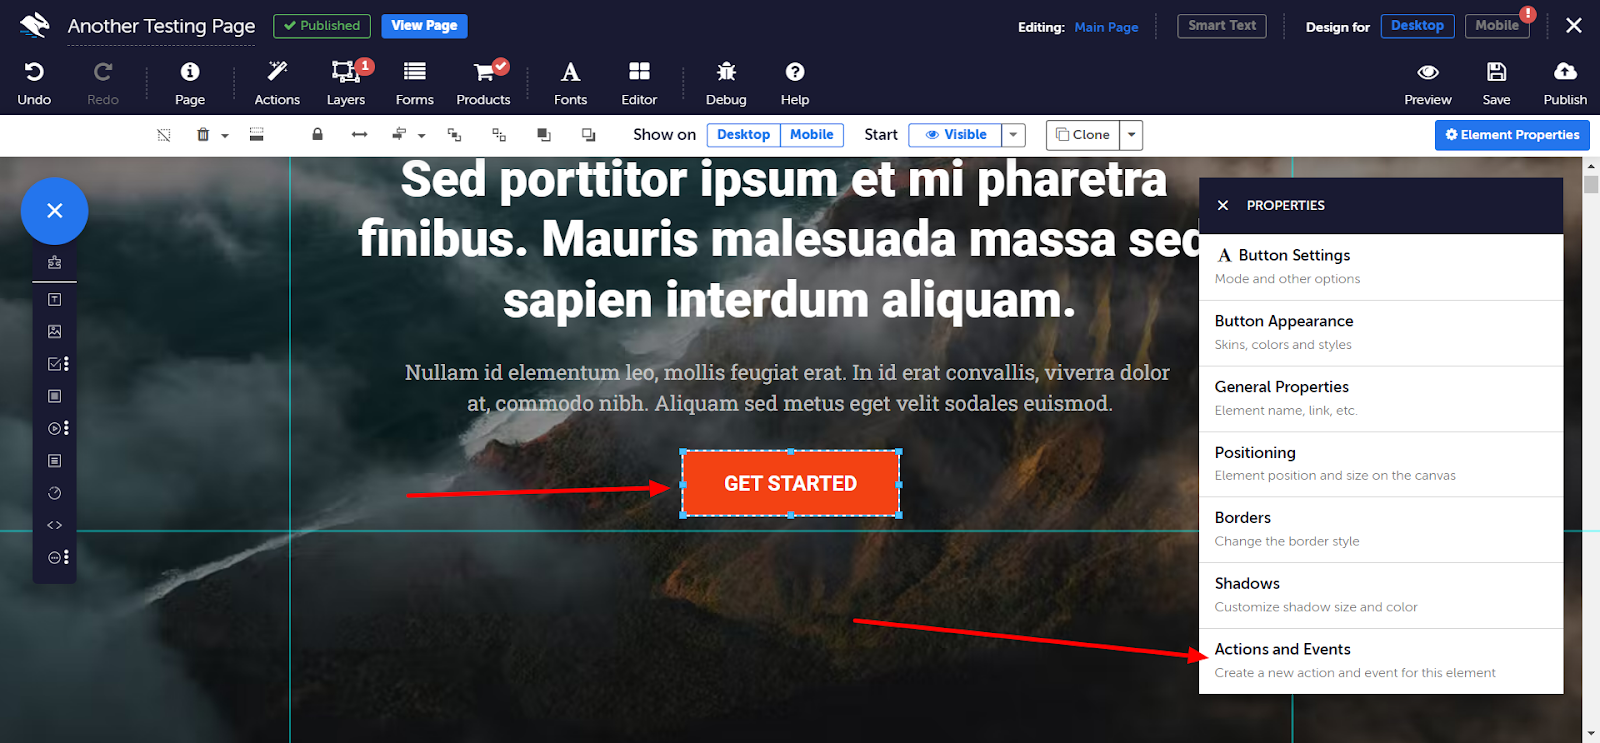Viewport: 1600px width, 743px height.
Task: Expand the Clone dropdown arrow
Action: click(1131, 135)
